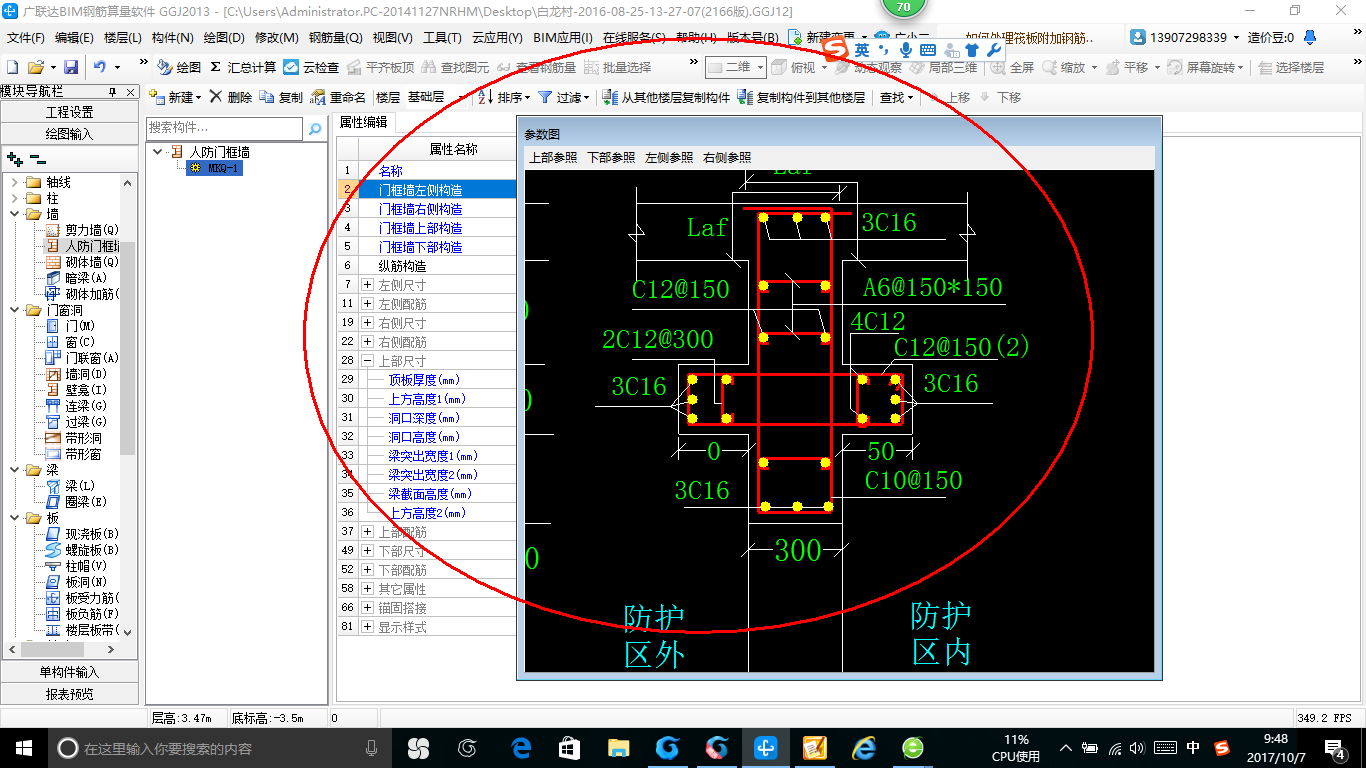
Task: Launch 云检查 cloud check
Action: [311, 67]
